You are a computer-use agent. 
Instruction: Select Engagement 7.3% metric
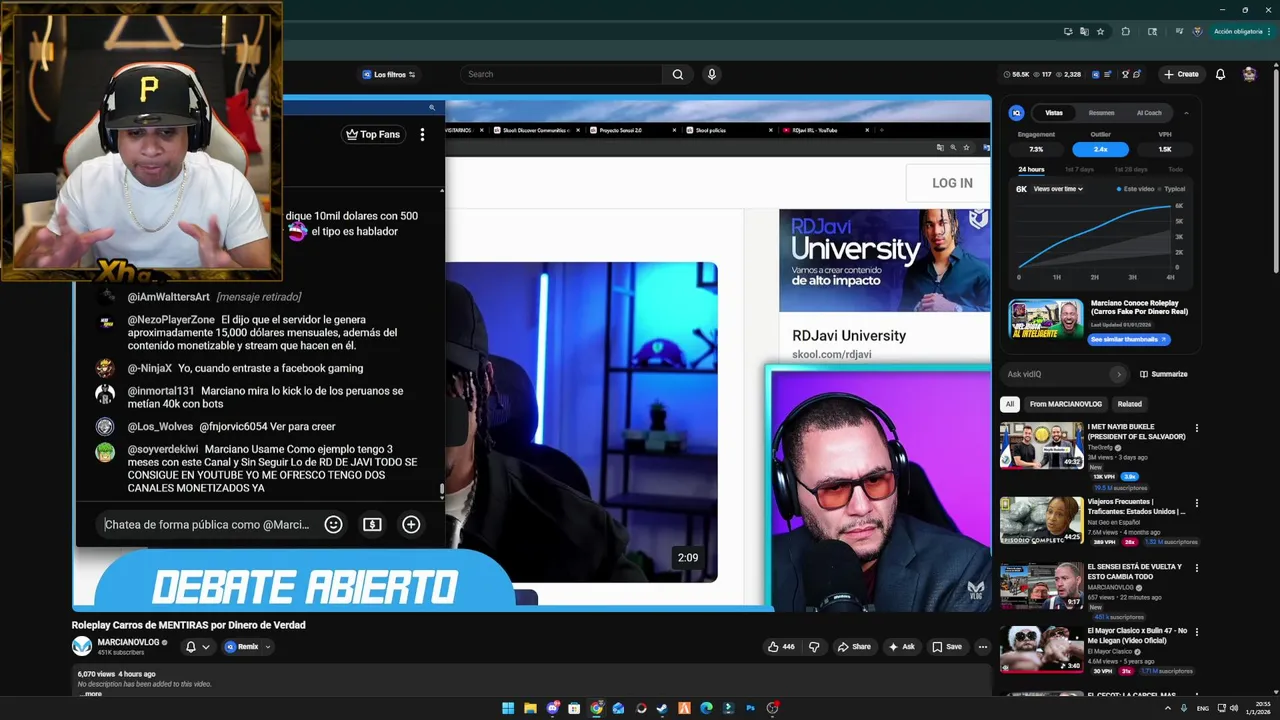[1036, 149]
